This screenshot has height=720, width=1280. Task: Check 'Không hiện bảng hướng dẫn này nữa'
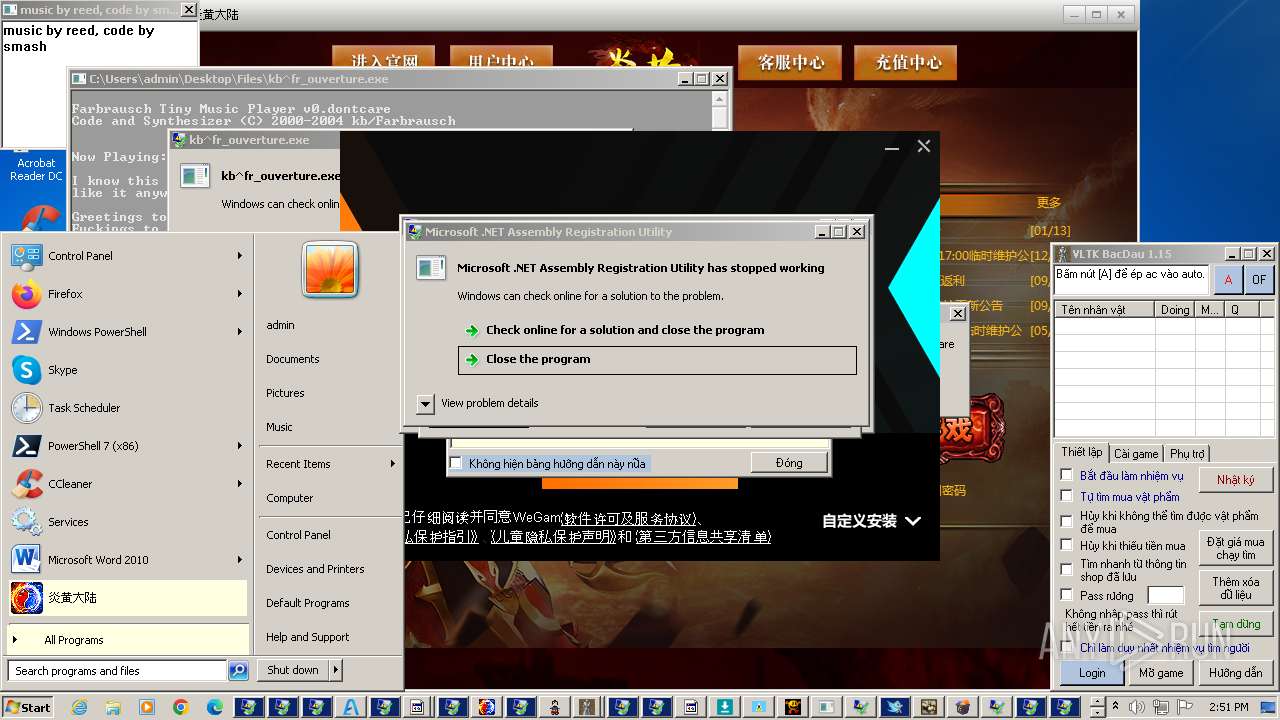(x=456, y=463)
